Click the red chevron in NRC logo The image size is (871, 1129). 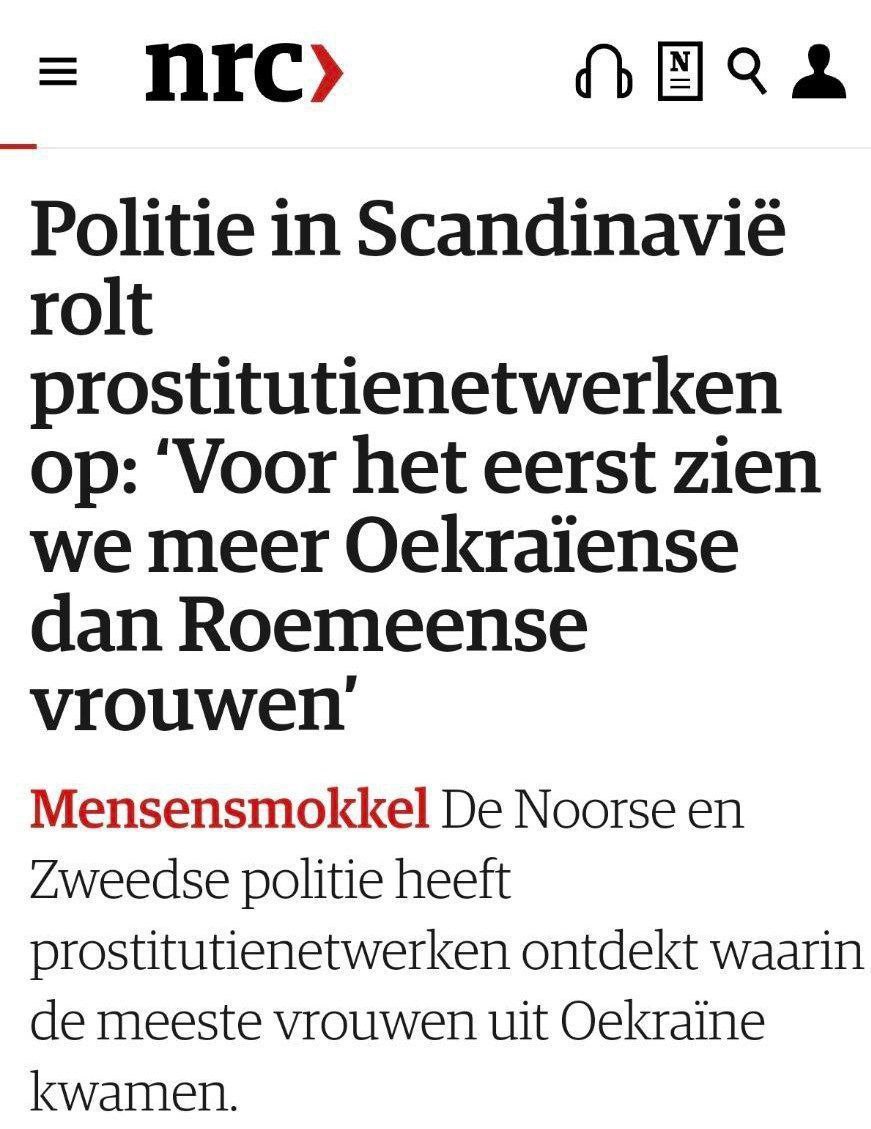tap(328, 72)
